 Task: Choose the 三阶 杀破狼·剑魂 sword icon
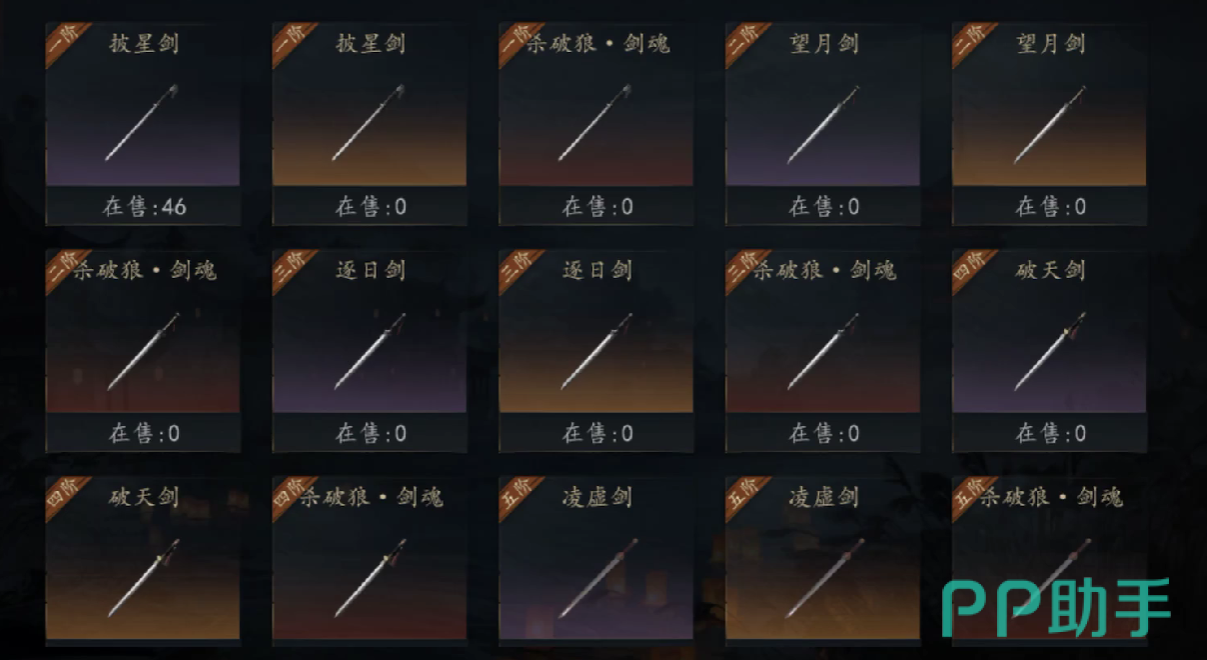pyautogui.click(x=823, y=351)
